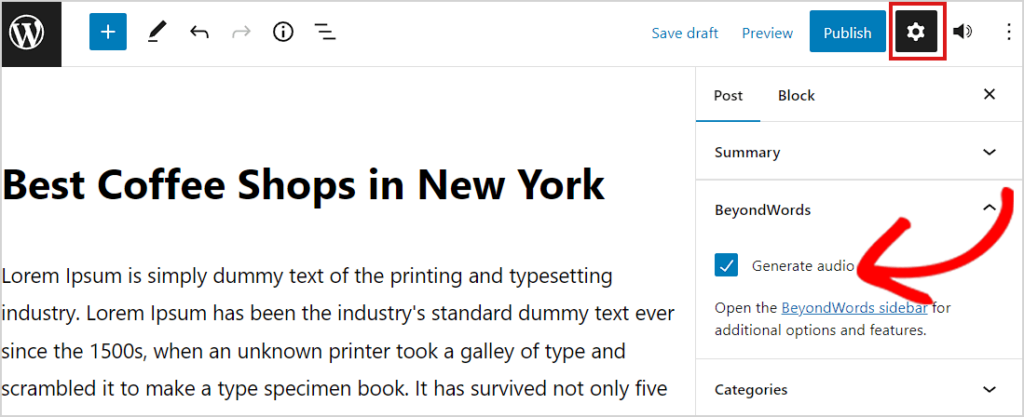Switch to the Block tab
This screenshot has width=1024, height=417.
click(796, 96)
